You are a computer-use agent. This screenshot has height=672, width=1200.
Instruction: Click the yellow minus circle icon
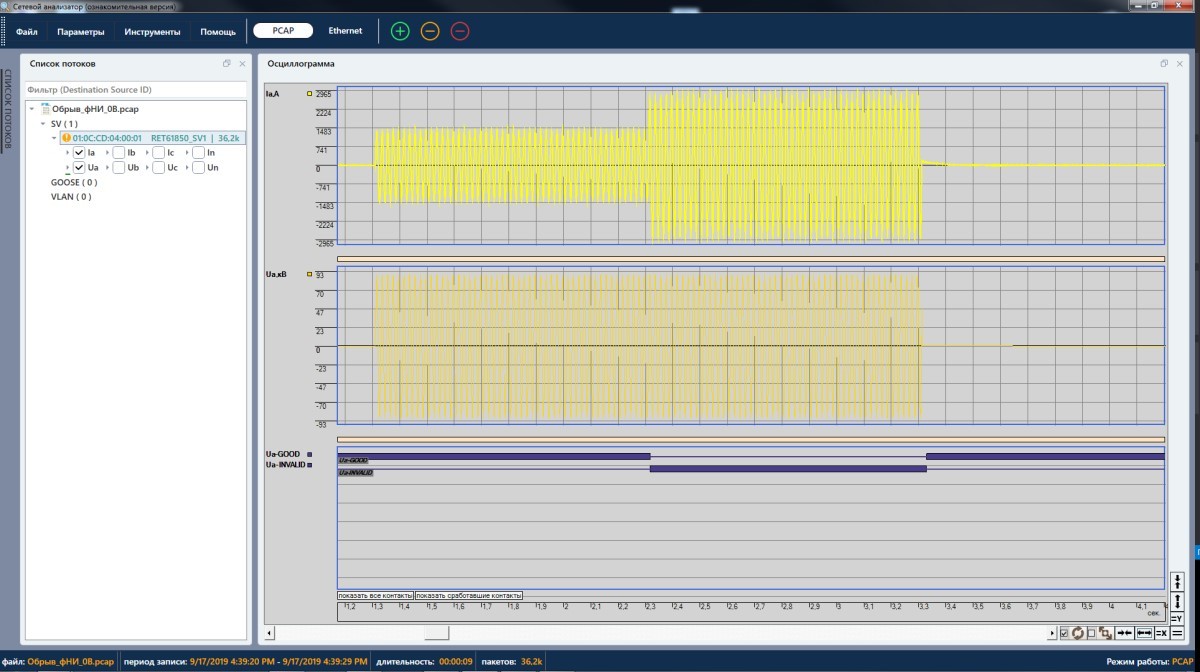pyautogui.click(x=430, y=31)
